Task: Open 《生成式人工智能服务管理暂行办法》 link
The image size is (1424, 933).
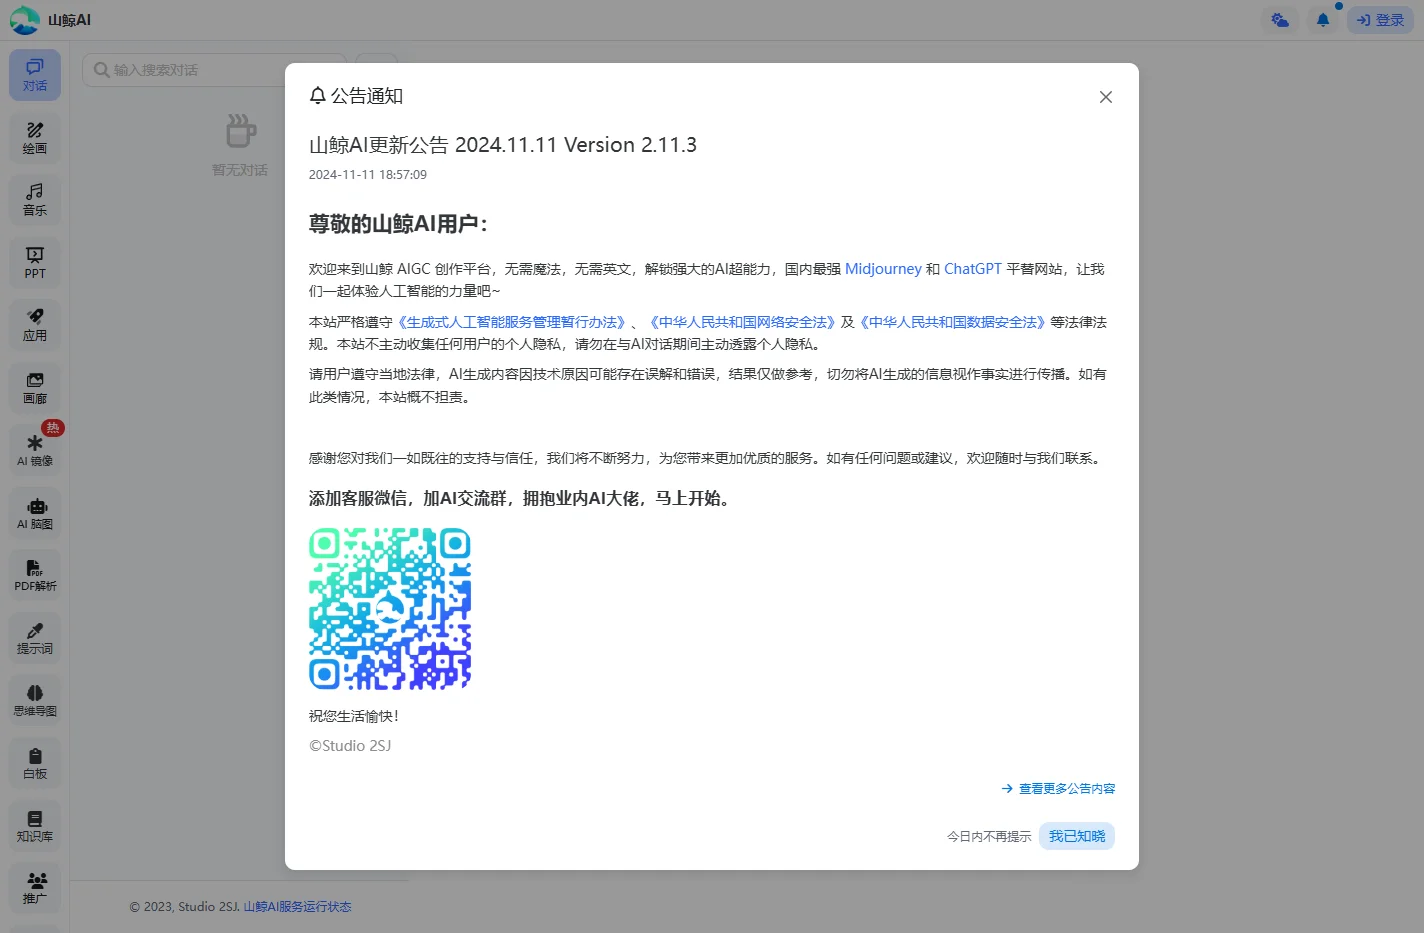Action: tap(511, 322)
